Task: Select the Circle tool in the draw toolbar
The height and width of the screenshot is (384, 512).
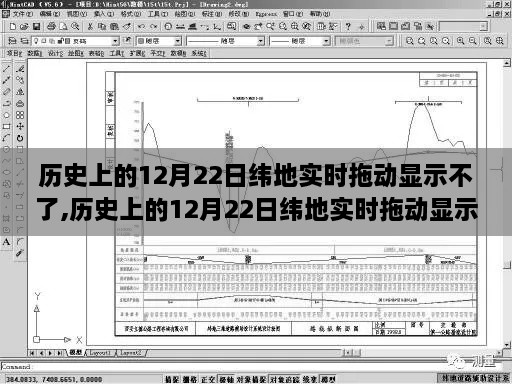Action: tap(6, 115)
